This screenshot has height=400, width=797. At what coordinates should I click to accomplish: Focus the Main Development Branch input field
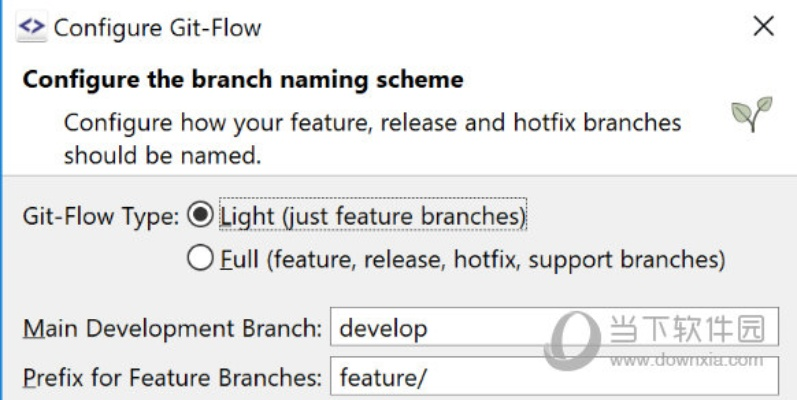pos(554,327)
